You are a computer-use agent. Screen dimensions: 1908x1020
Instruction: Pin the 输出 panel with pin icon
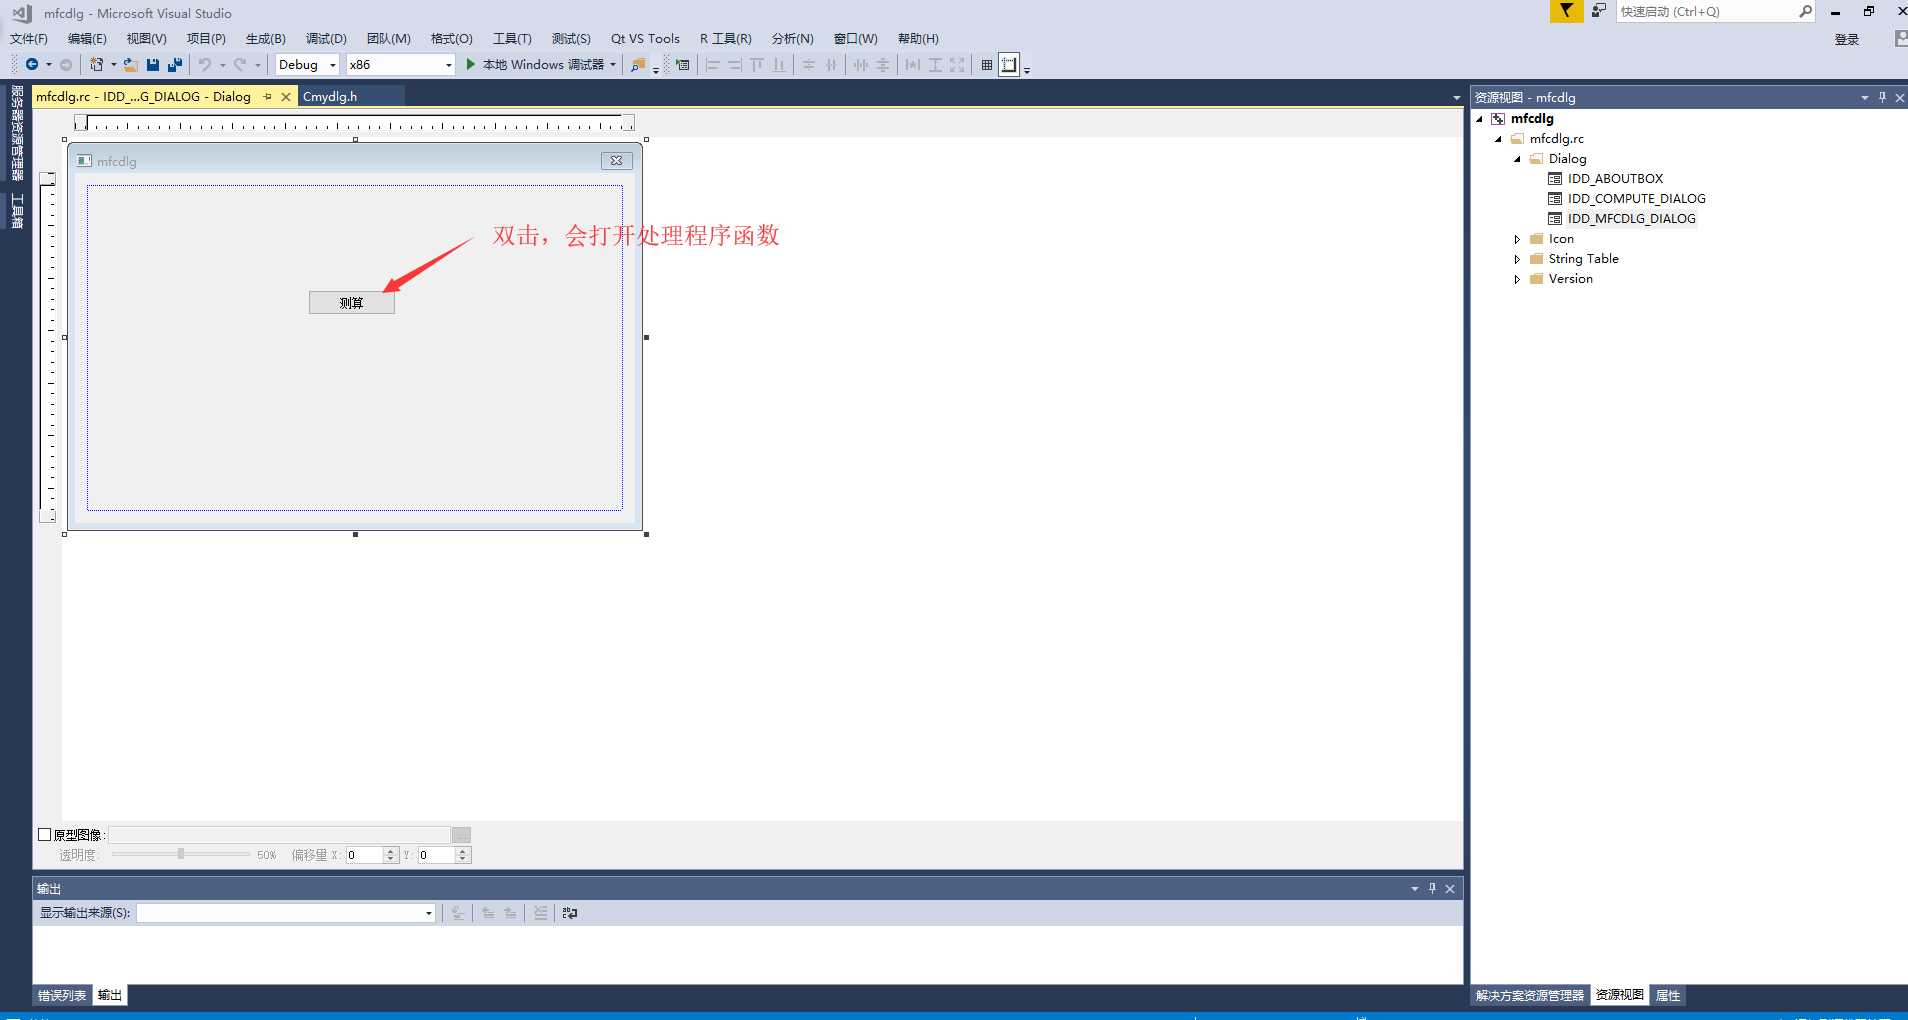[1432, 888]
